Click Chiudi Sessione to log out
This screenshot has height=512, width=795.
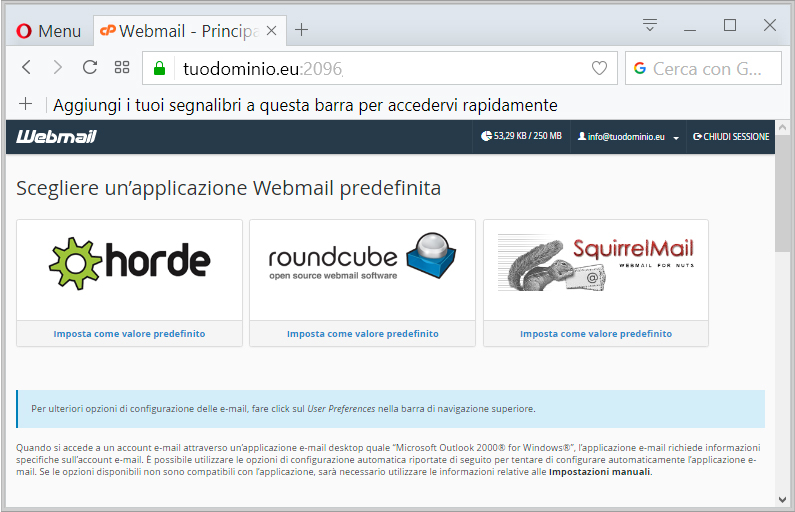(731, 136)
